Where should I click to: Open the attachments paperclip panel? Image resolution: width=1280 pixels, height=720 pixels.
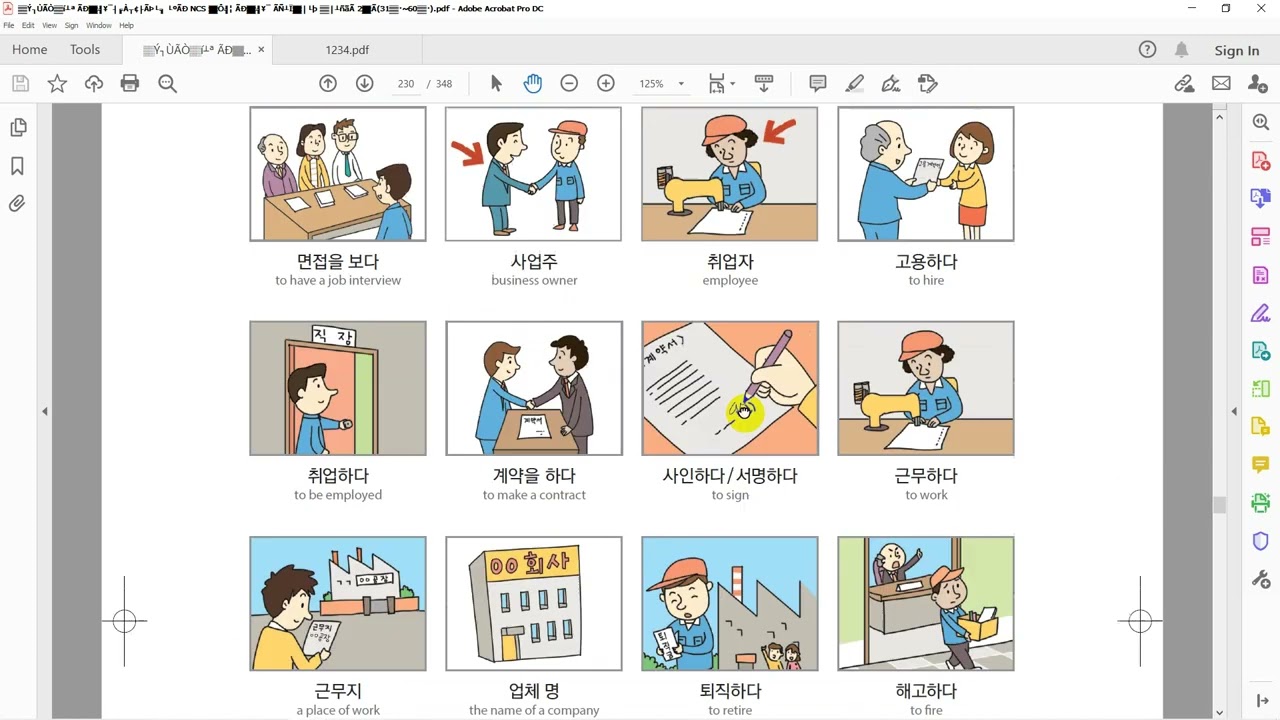(17, 204)
